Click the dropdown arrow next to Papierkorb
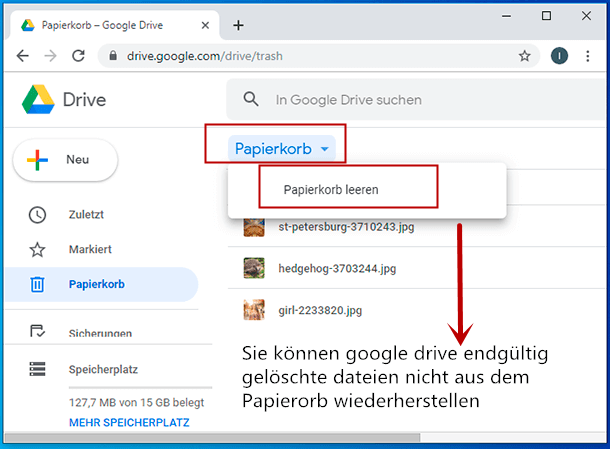 point(324,149)
